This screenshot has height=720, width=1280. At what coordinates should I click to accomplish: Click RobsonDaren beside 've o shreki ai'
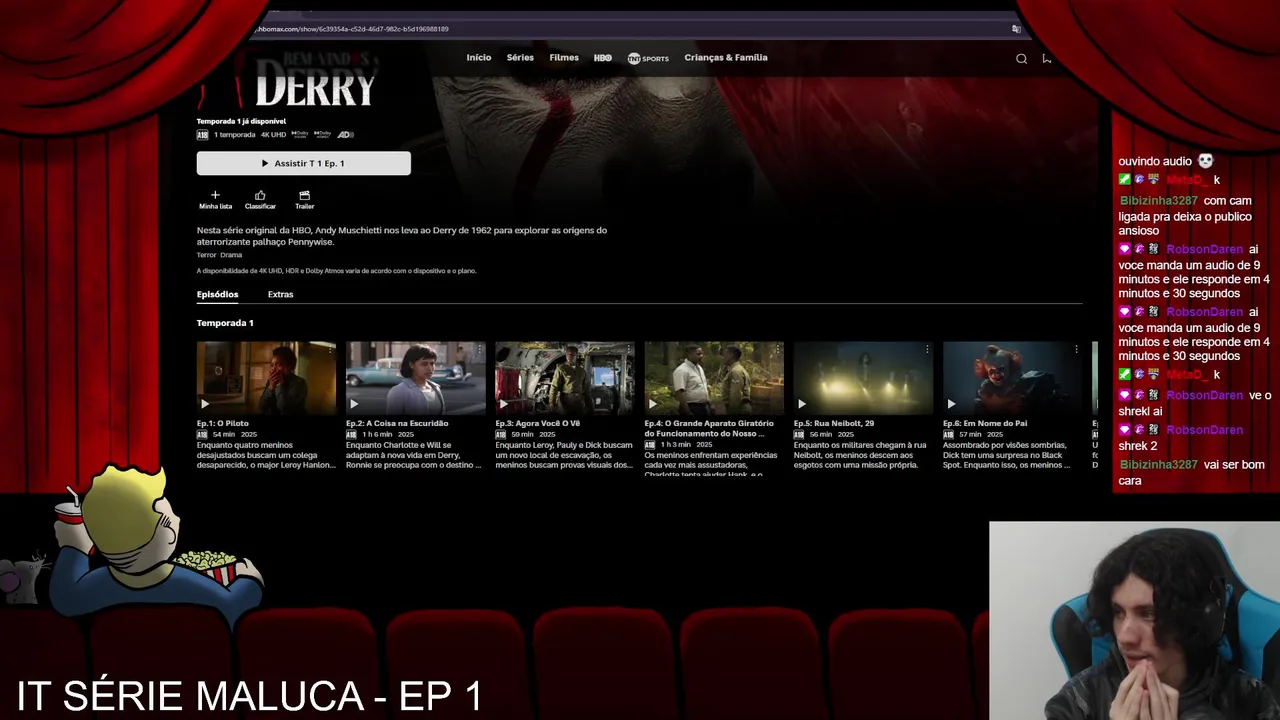1204,396
